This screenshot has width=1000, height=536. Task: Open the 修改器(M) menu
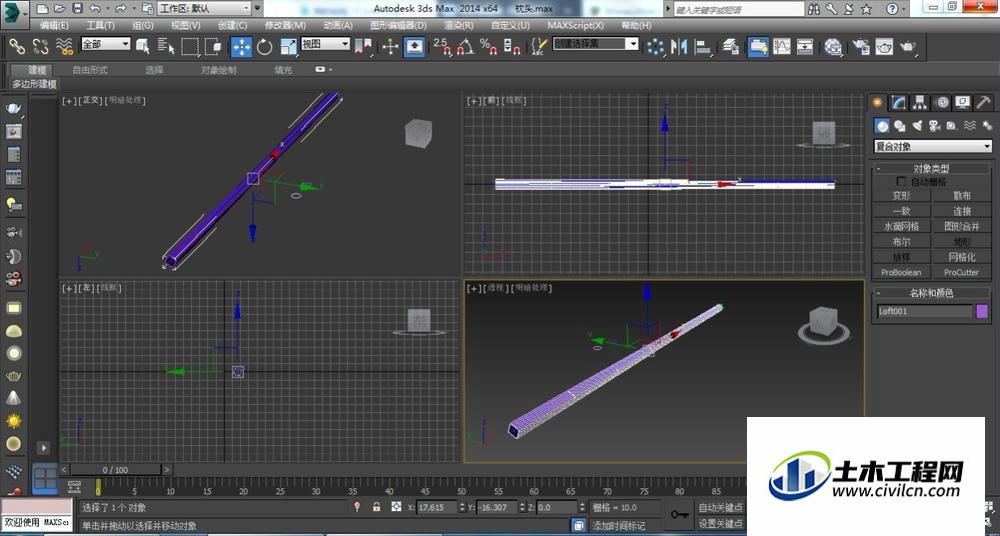[285, 26]
